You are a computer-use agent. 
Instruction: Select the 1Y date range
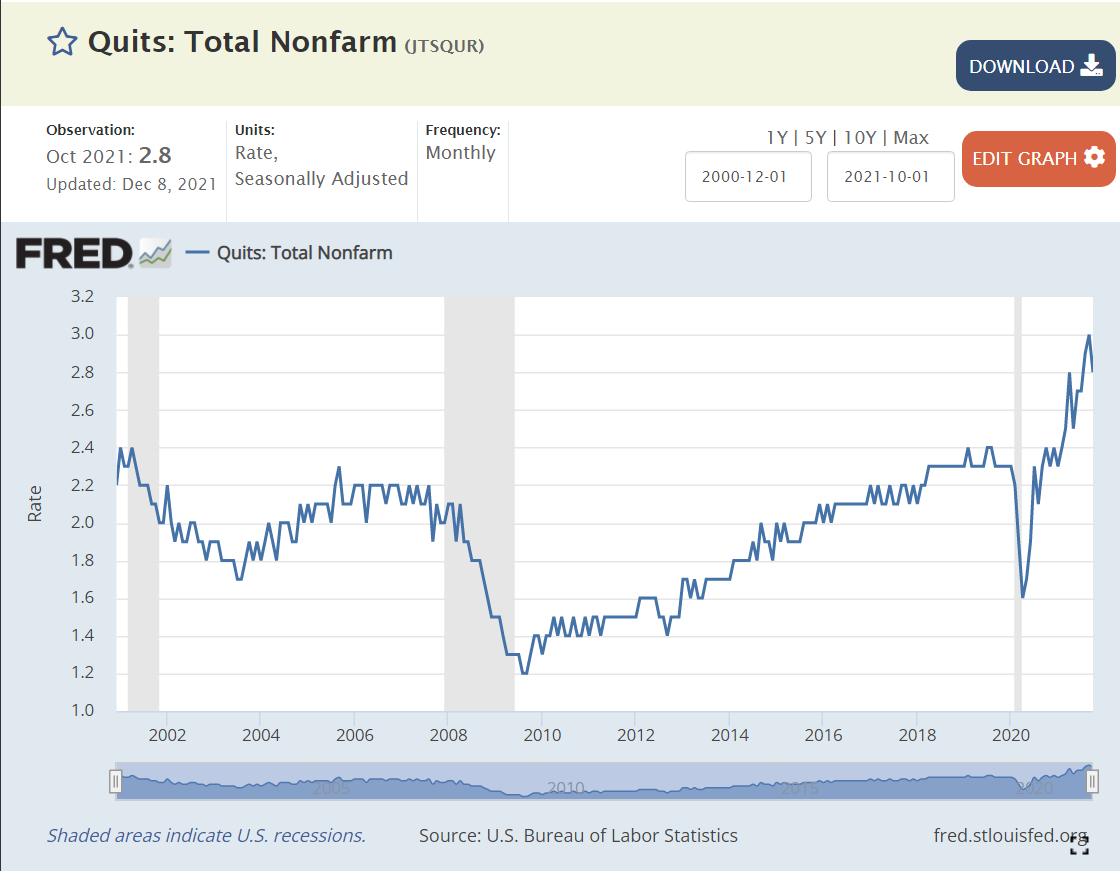pyautogui.click(x=777, y=138)
